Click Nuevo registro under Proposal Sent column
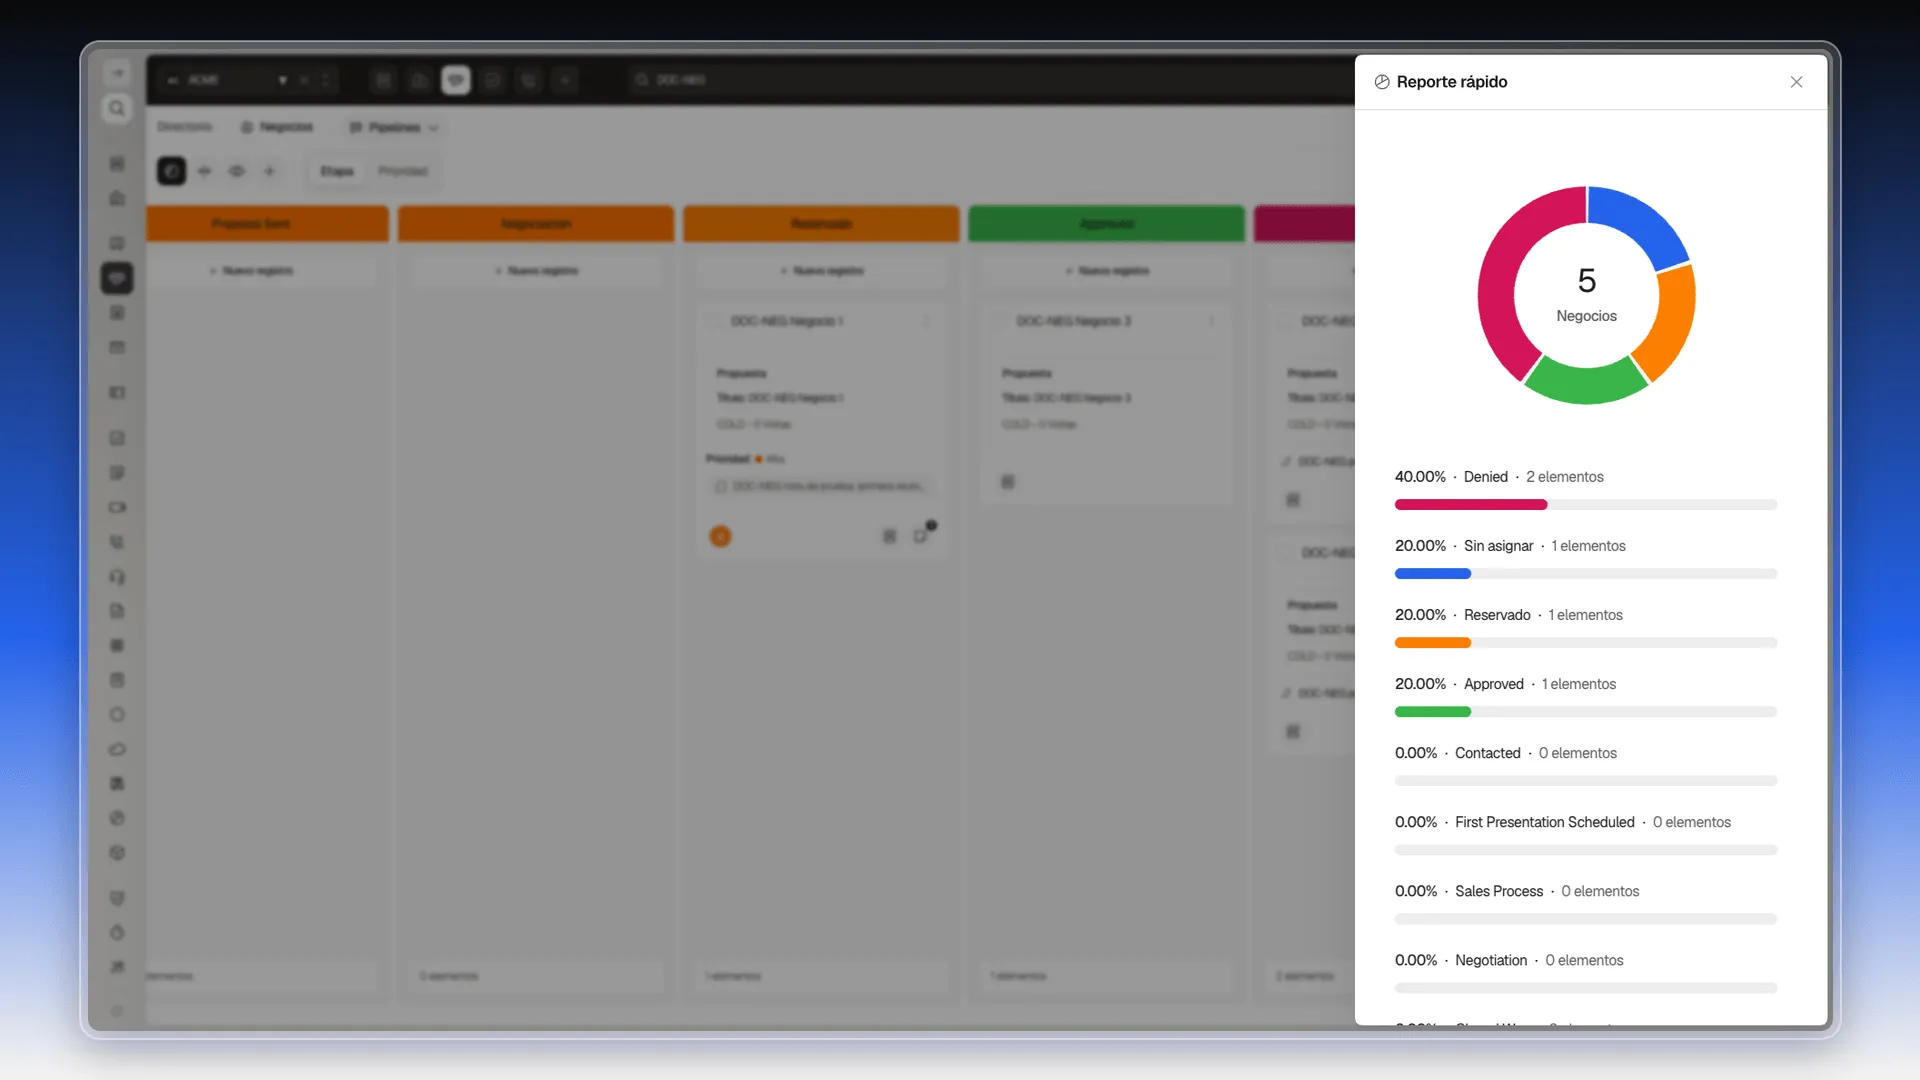 (252, 271)
